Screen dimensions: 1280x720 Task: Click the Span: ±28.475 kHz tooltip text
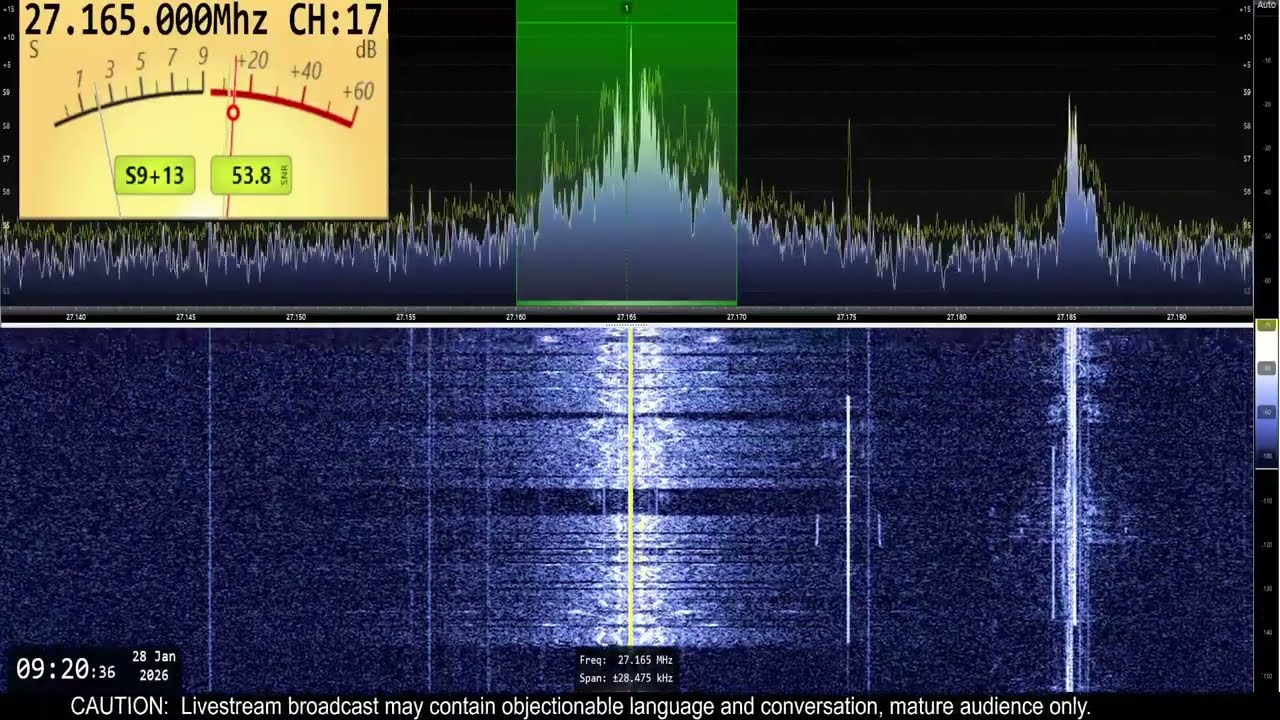[626, 678]
